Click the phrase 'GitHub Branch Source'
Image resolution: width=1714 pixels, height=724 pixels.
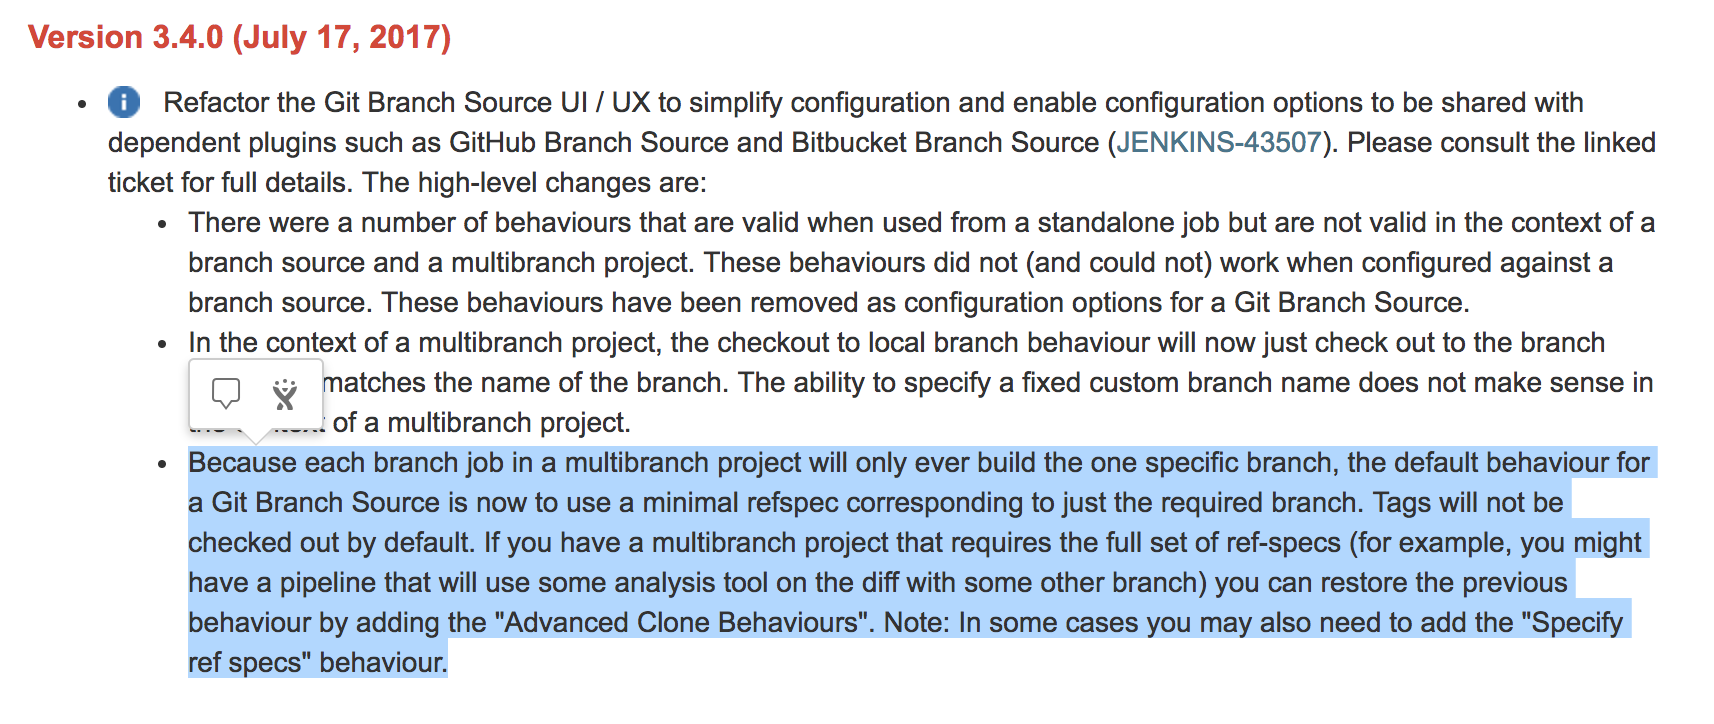588,142
